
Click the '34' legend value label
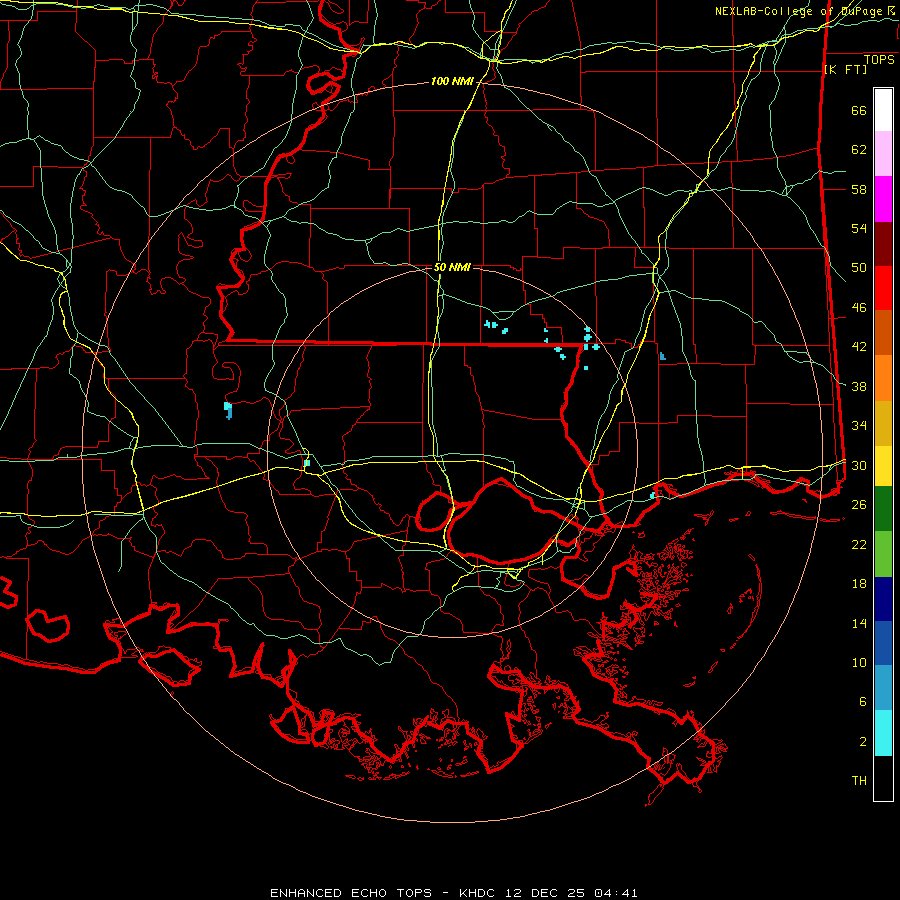pyautogui.click(x=859, y=425)
